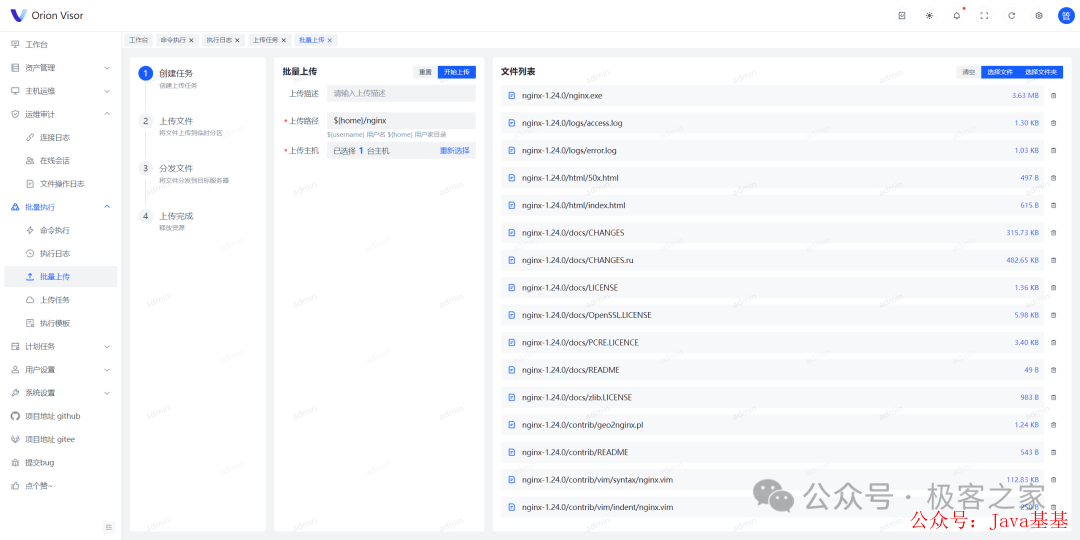This screenshot has height=540, width=1080.
Task: Go to 执行日志 sidebar item
Action: coord(61,253)
